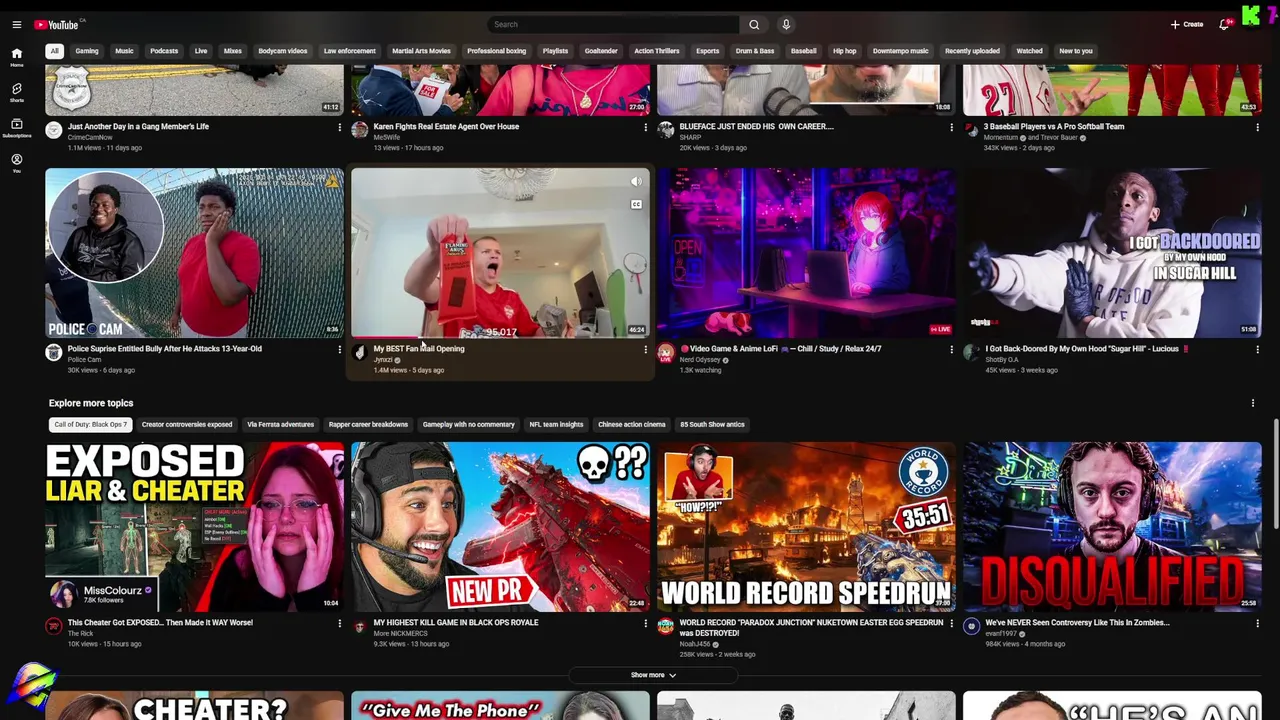1280x720 pixels.
Task: Select the Bodycam videos chip
Action: click(283, 51)
